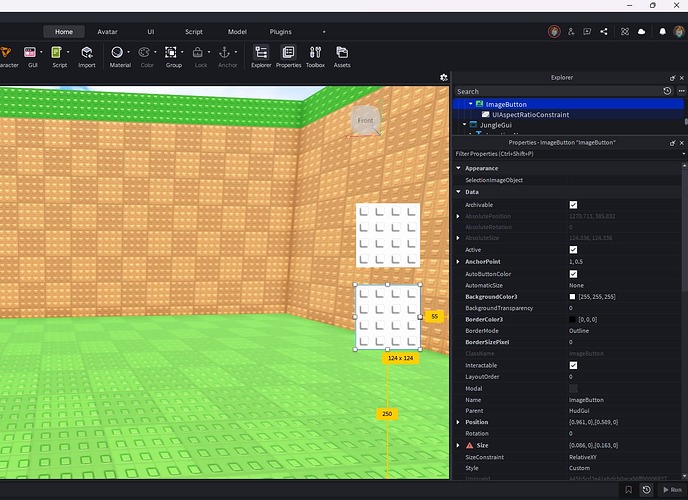Select the JungleGui item in Explorer
Viewport: 688px width, 500px height.
coord(495,125)
